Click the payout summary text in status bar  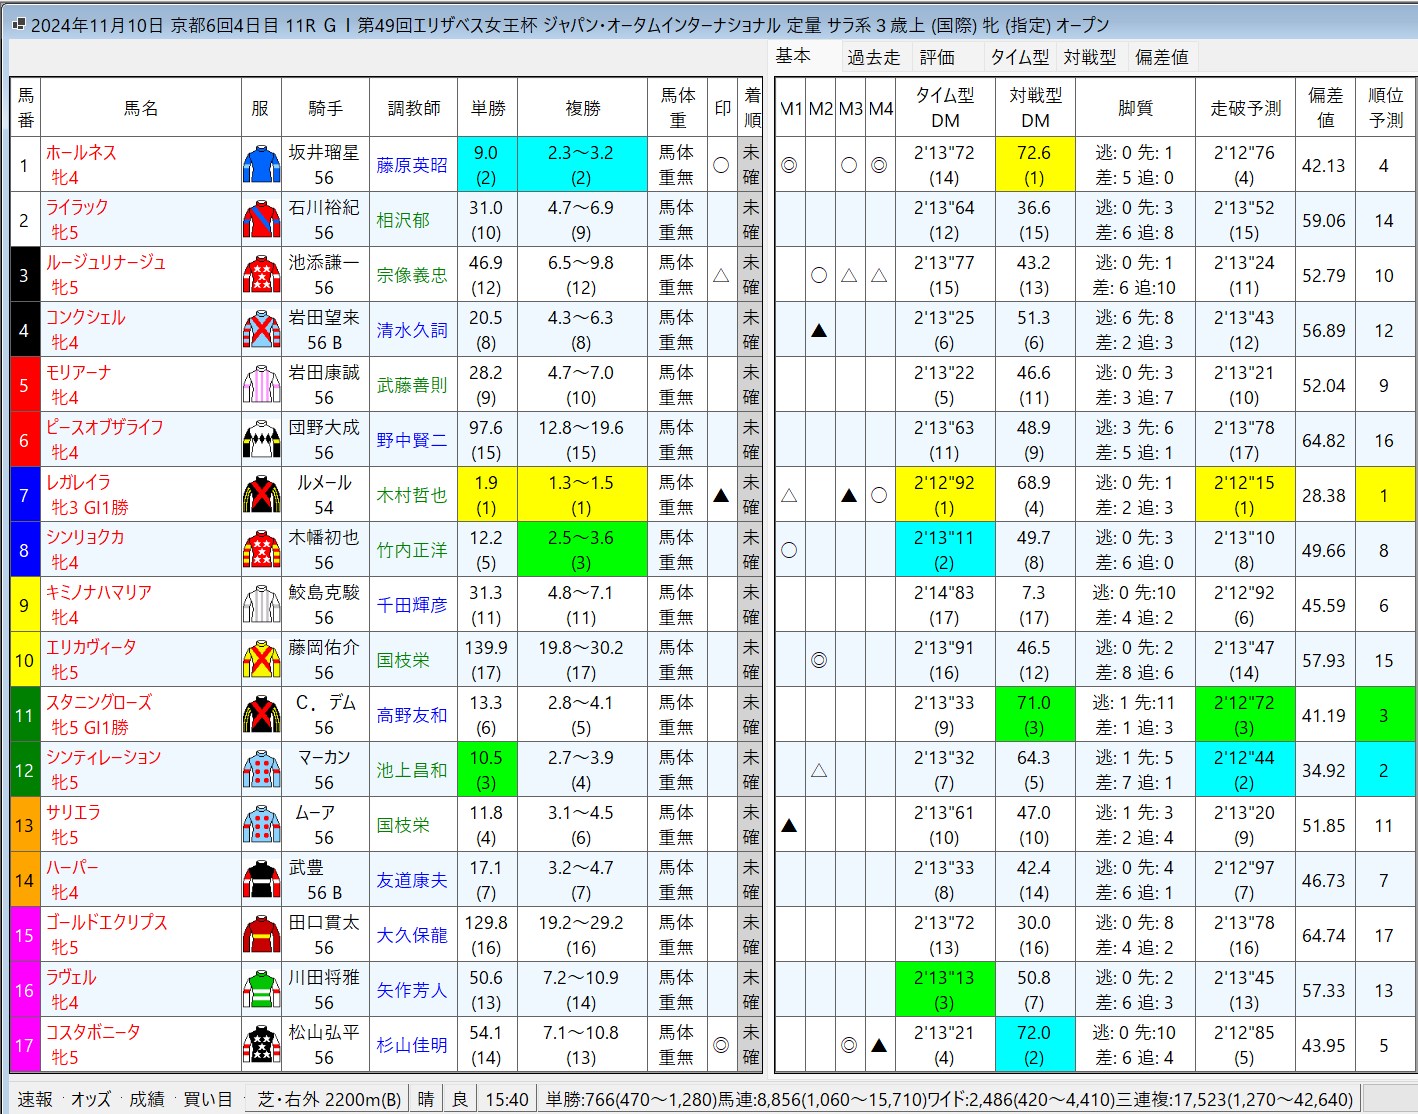click(949, 1099)
